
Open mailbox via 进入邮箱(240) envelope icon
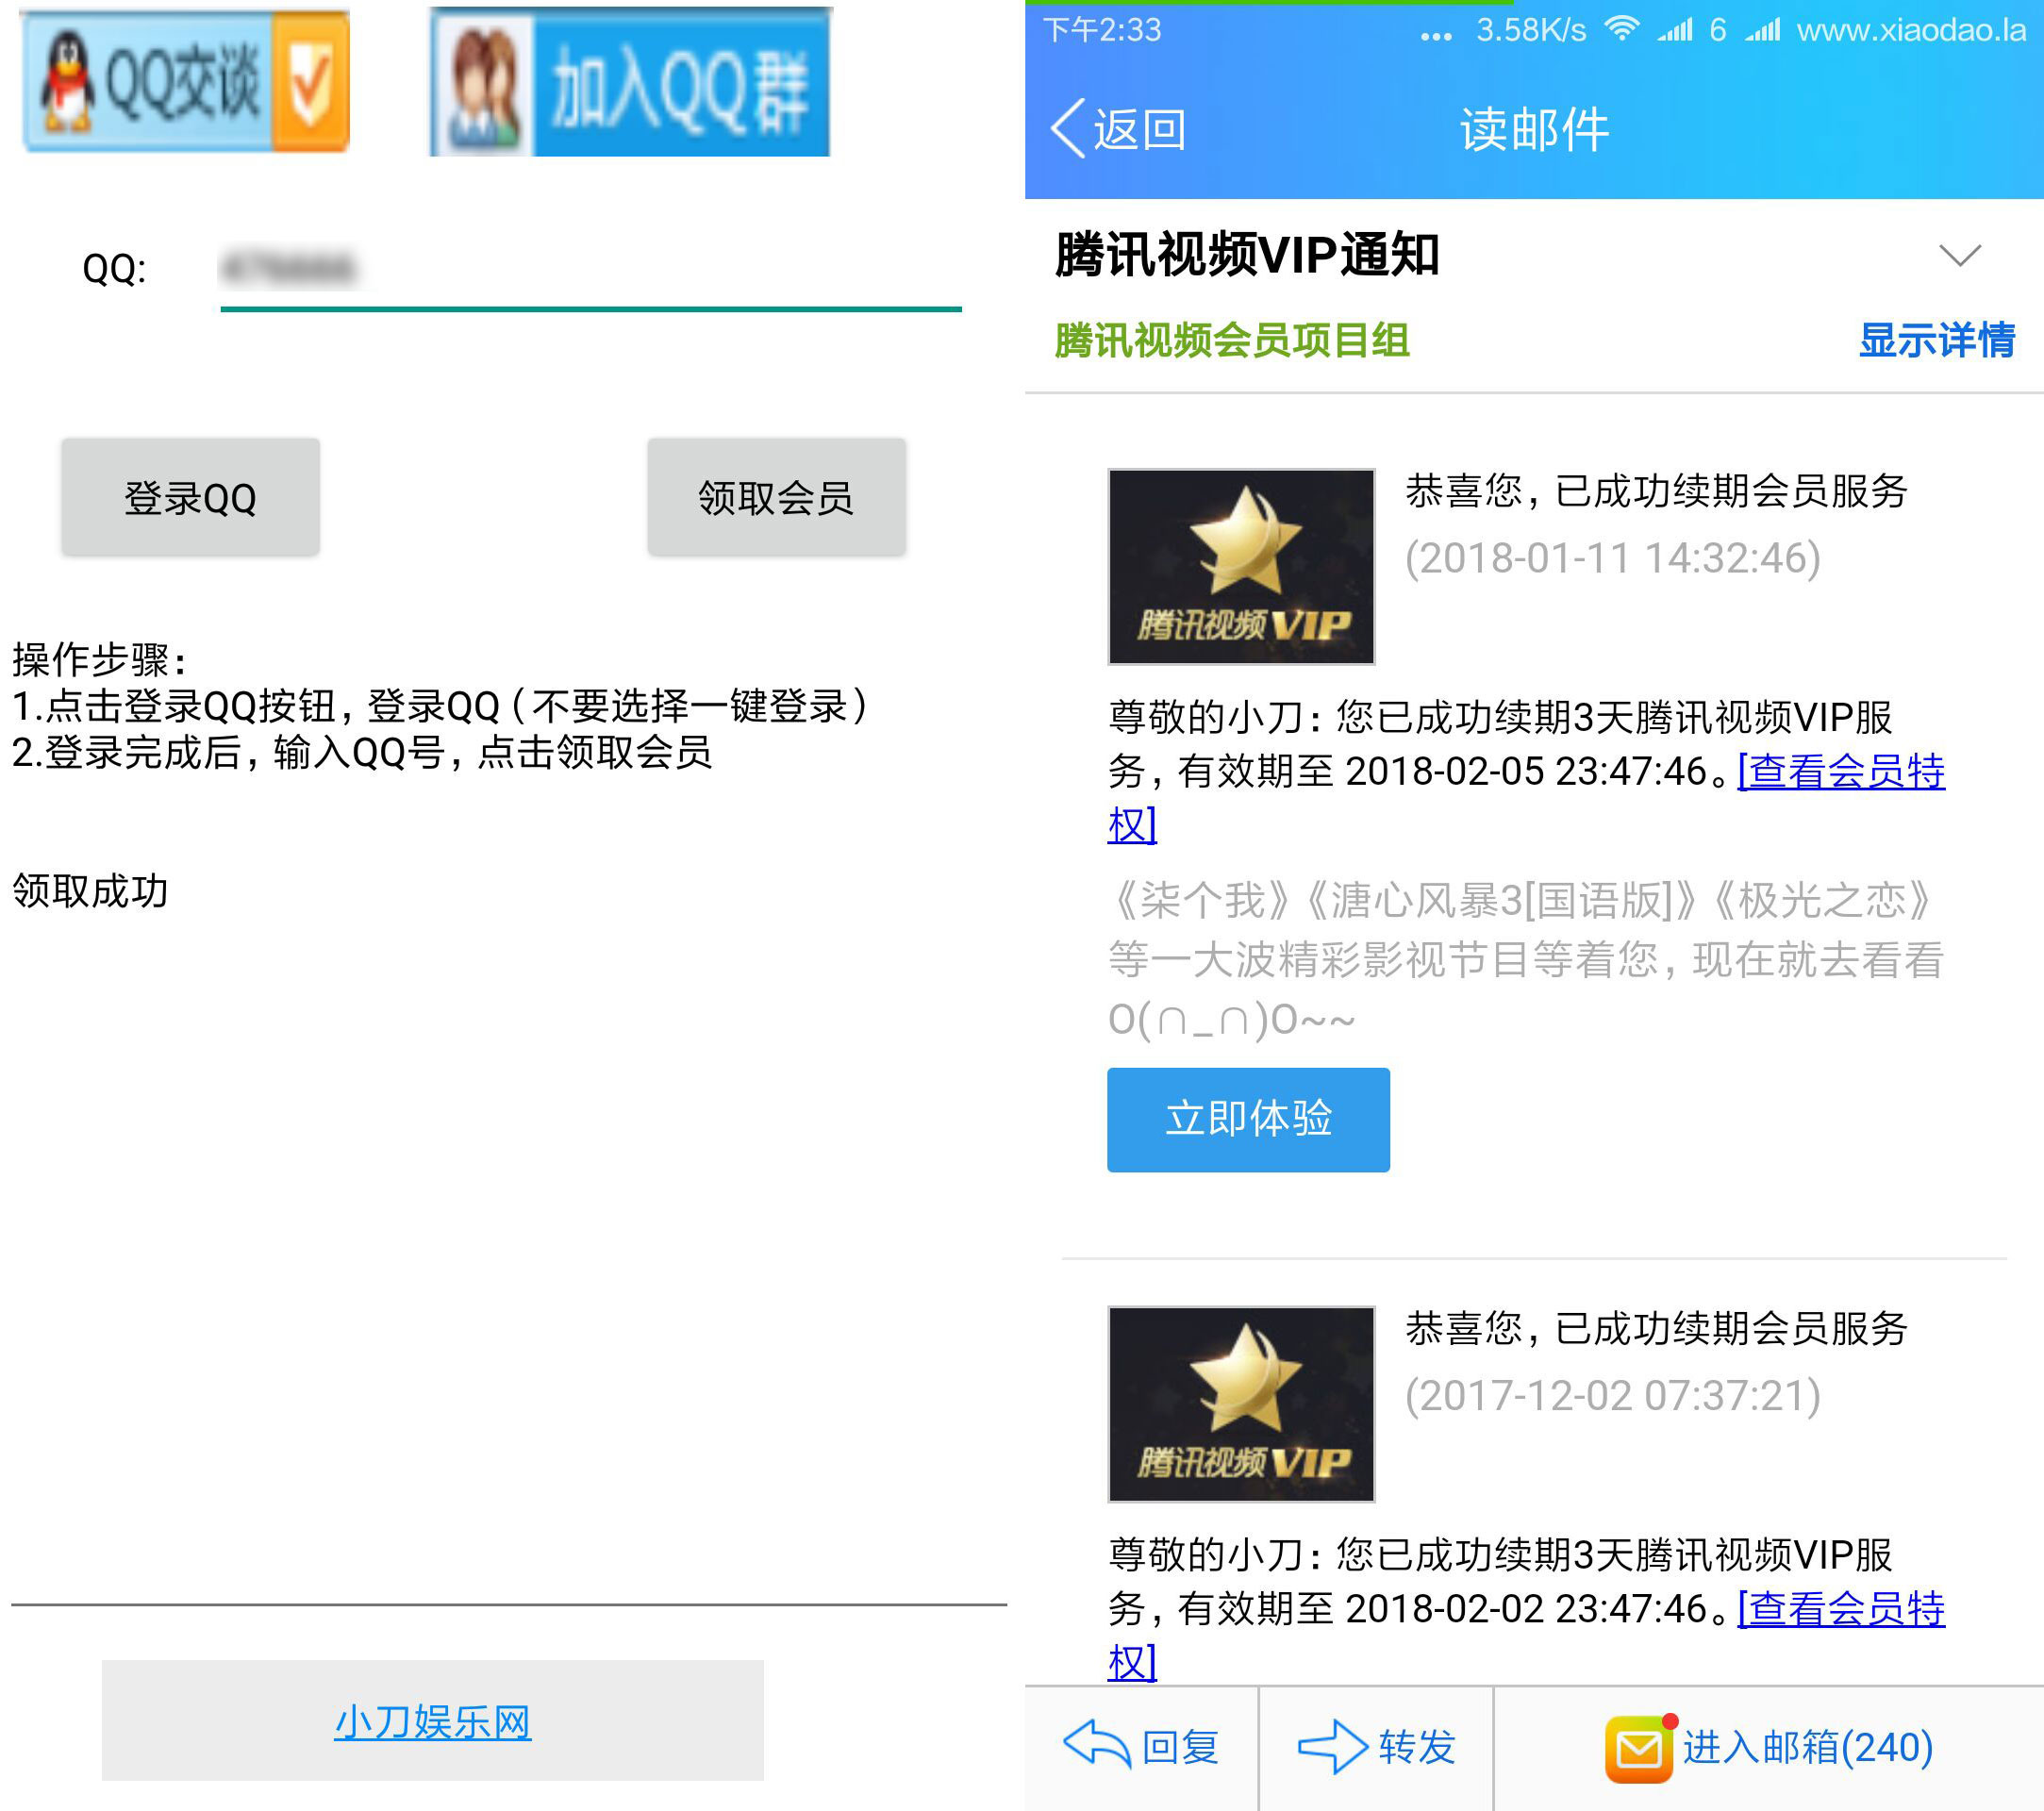[1640, 1748]
